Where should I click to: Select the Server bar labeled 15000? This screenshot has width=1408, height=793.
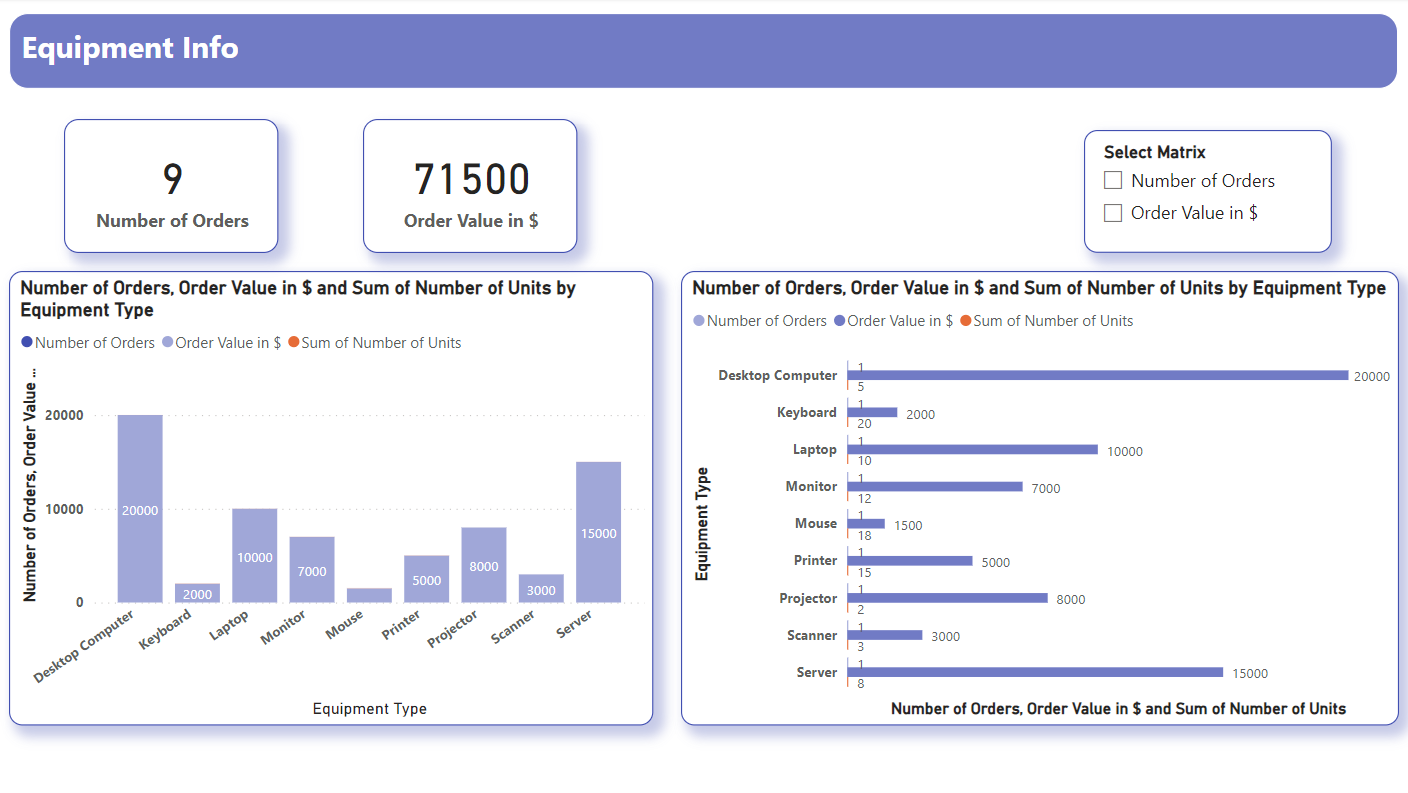click(597, 530)
